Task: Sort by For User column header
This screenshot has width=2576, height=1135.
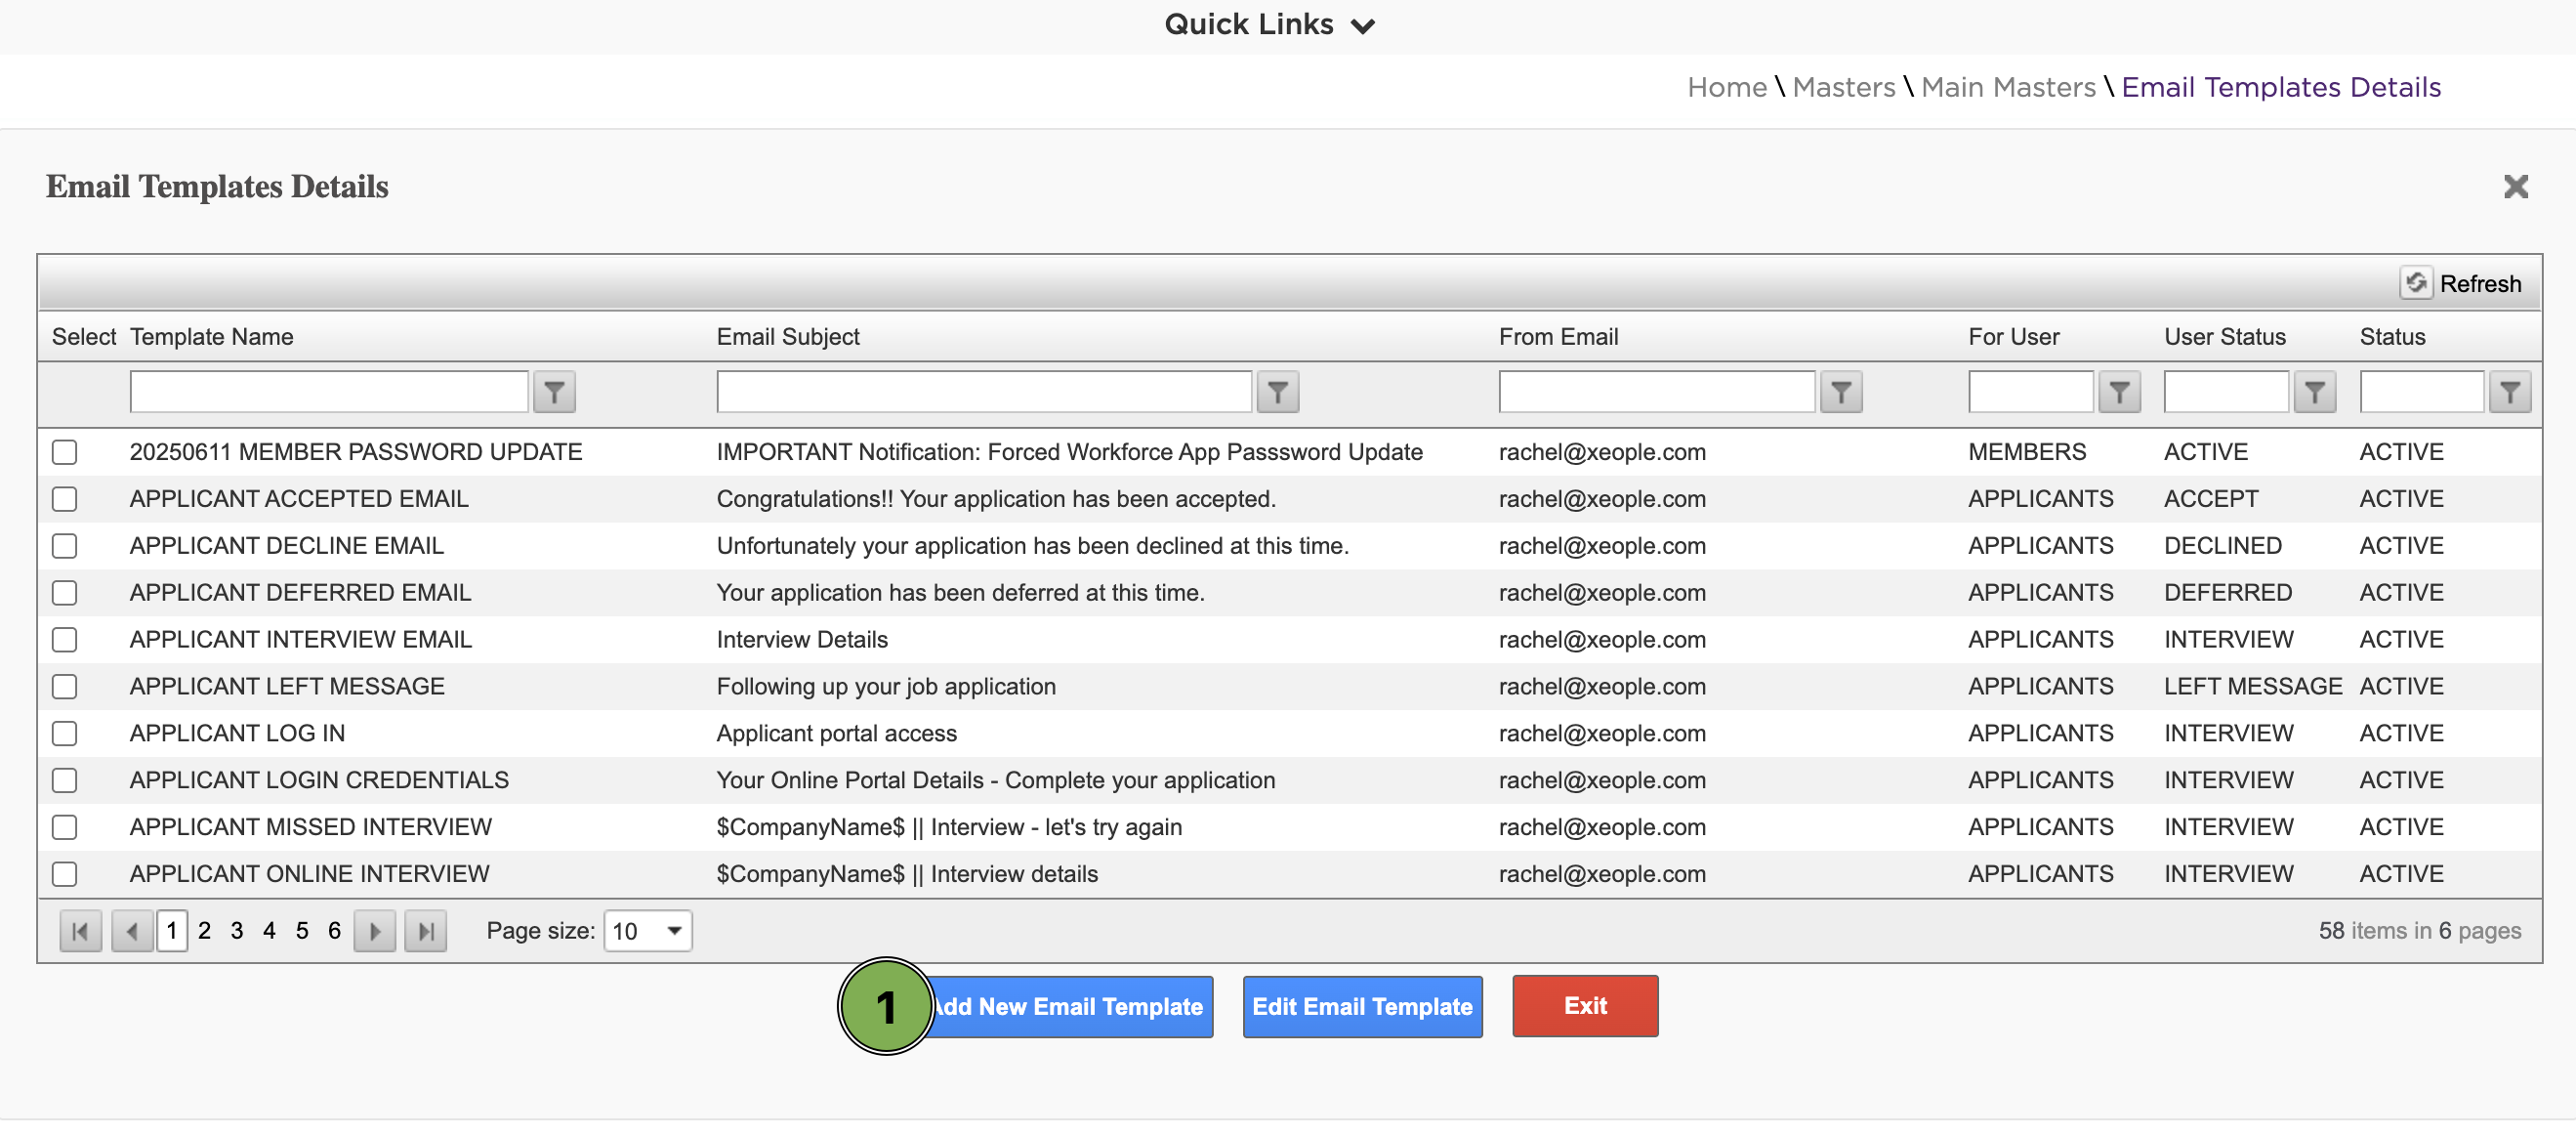Action: [x=2014, y=337]
